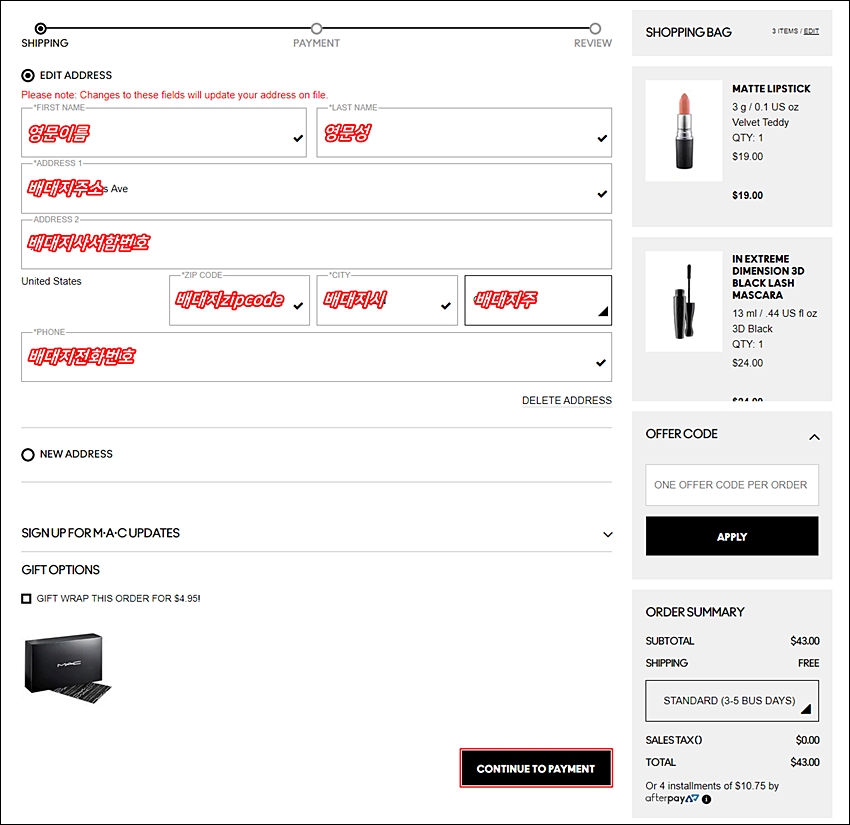Click the Last Name input field
The width and height of the screenshot is (850, 825).
[464, 133]
